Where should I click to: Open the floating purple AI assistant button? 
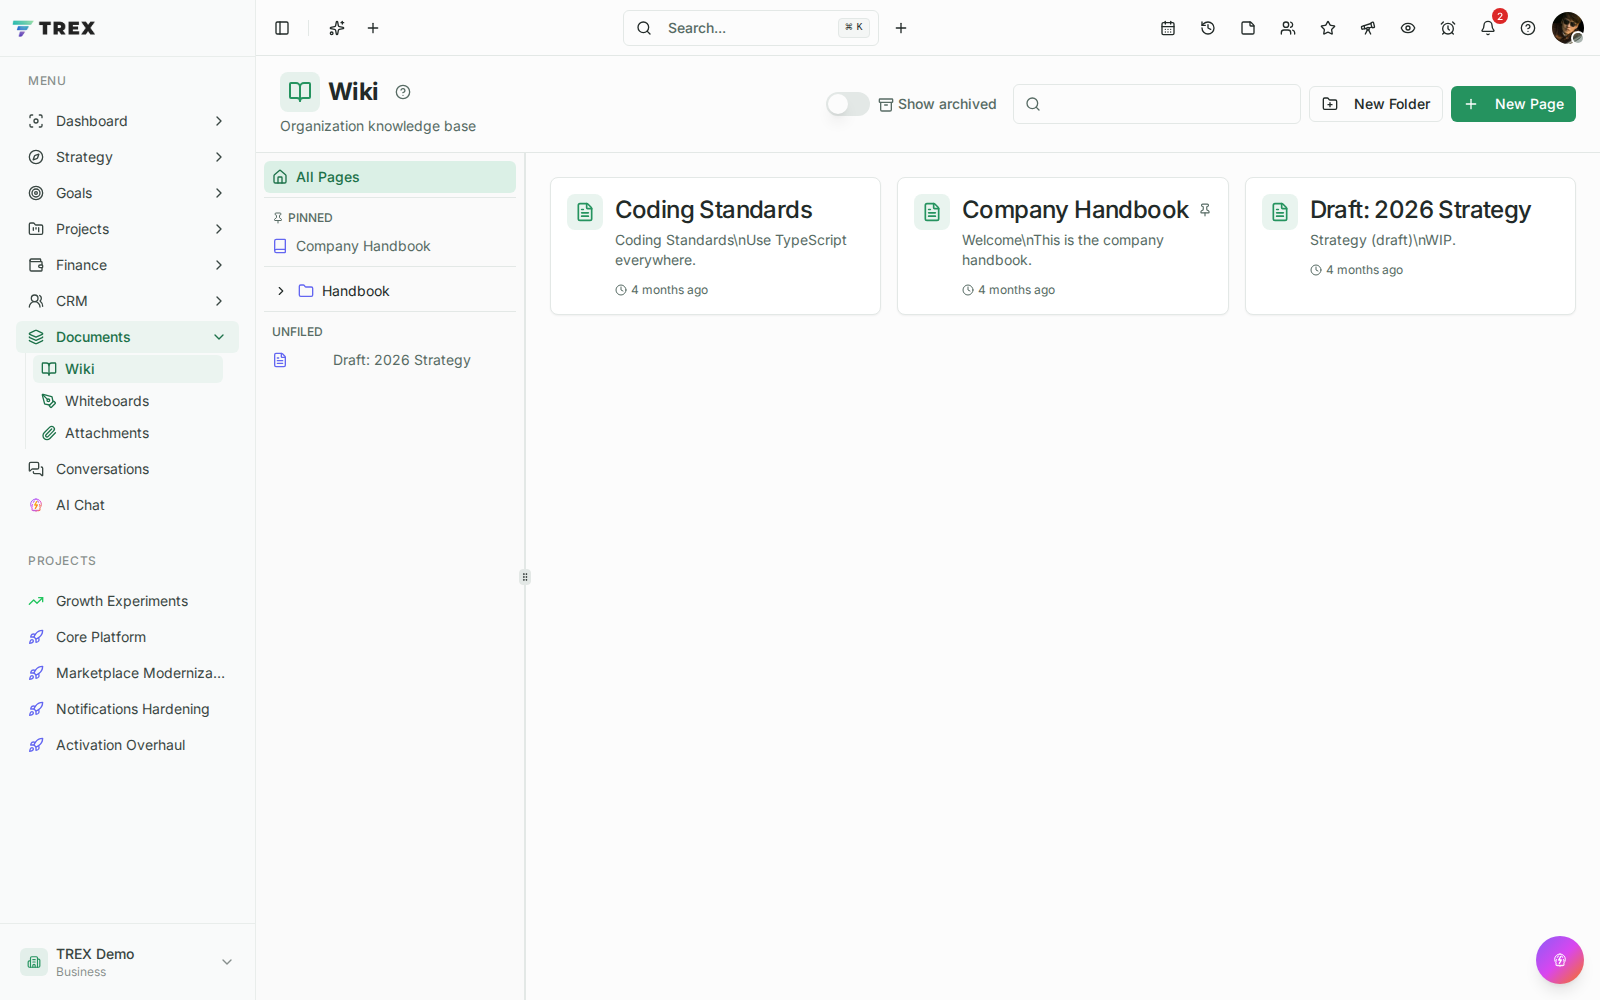pos(1560,960)
